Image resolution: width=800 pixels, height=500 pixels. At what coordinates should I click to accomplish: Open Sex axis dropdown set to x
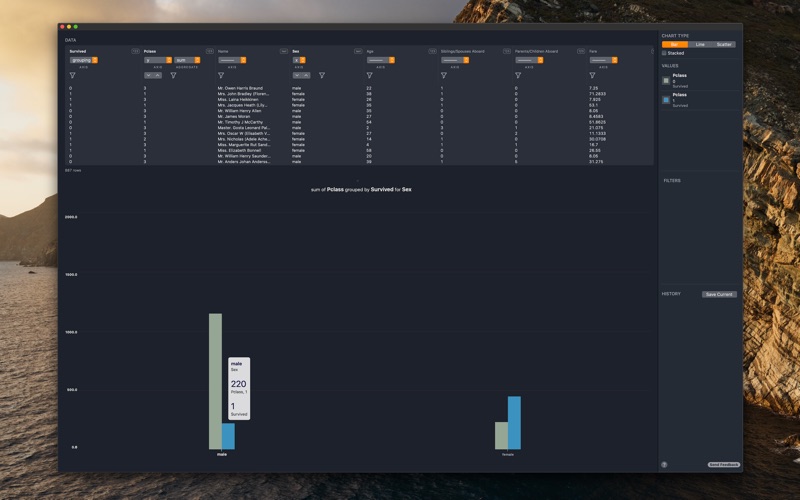click(x=299, y=60)
